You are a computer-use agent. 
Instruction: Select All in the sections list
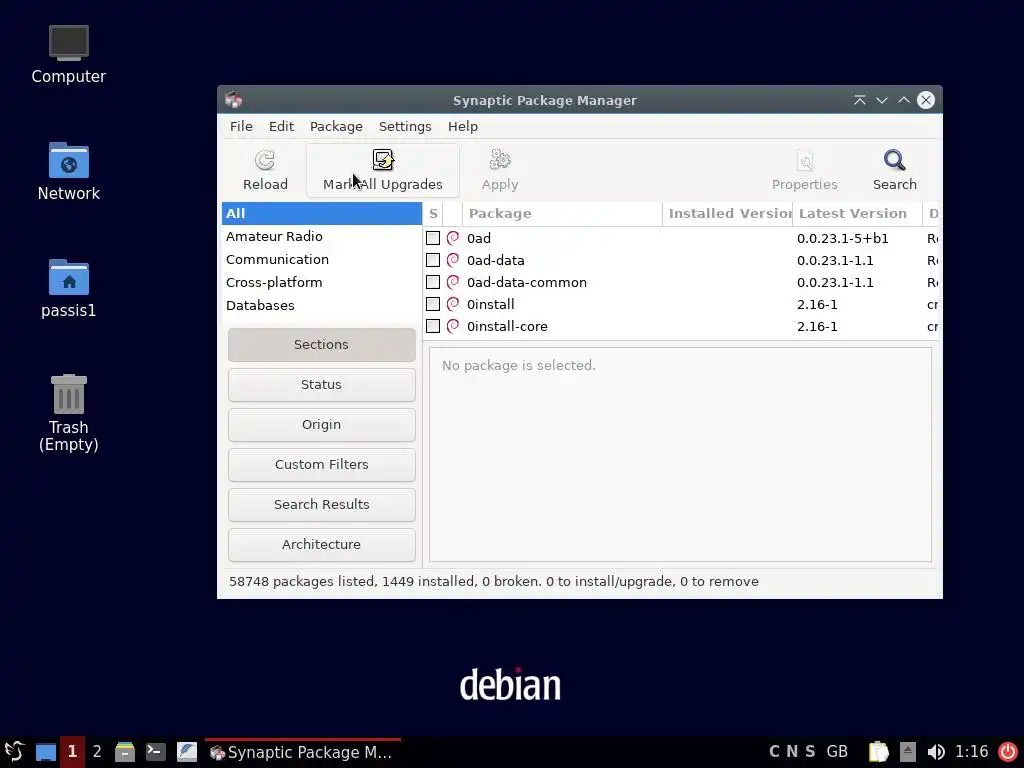click(322, 214)
